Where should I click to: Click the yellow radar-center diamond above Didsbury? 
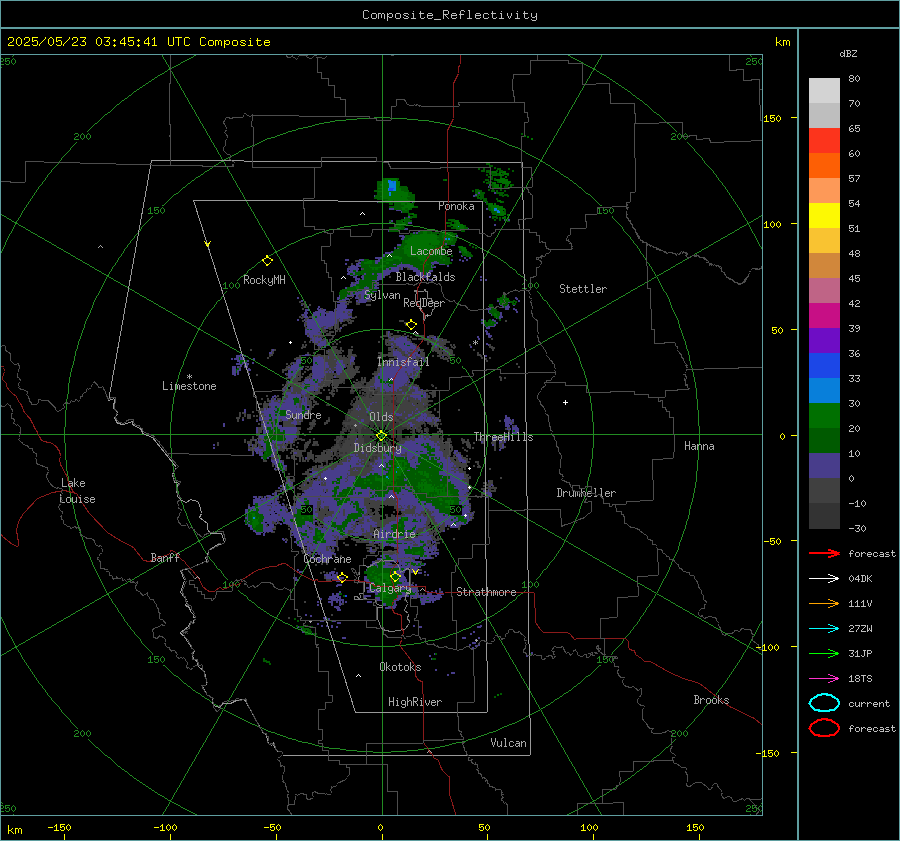(381, 436)
